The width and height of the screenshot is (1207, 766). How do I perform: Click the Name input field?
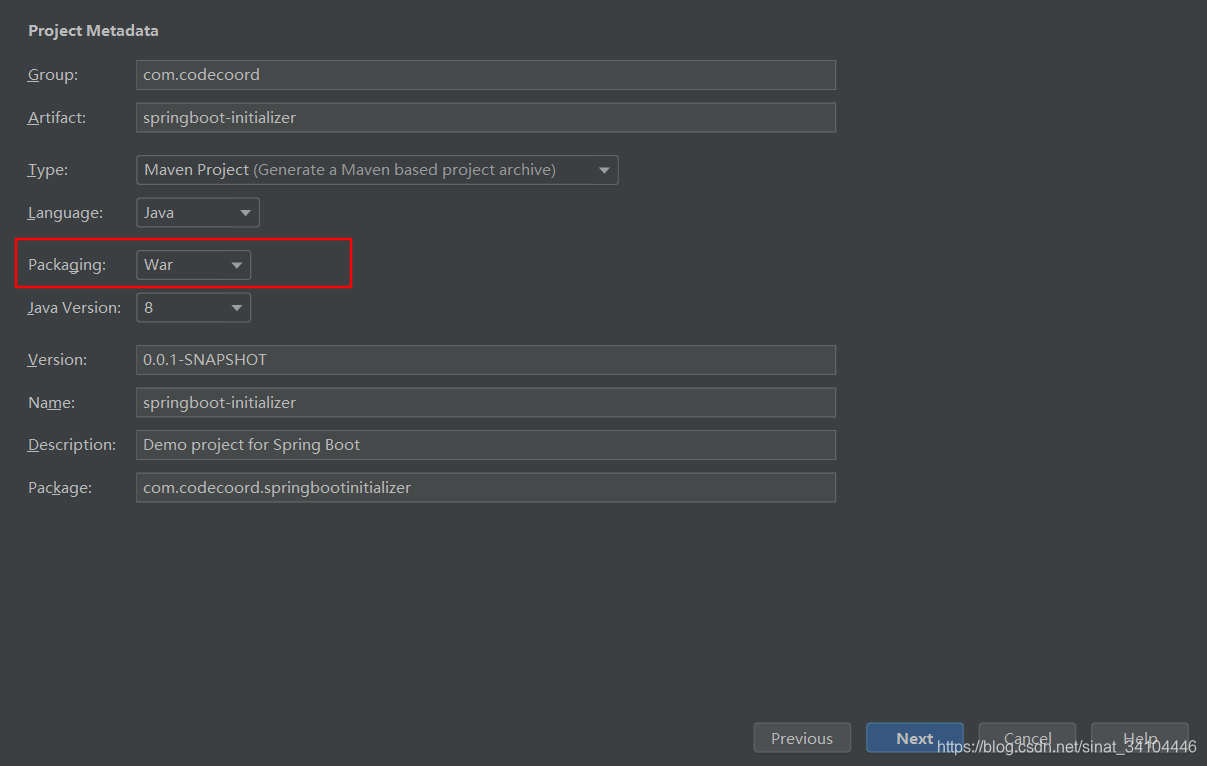click(x=485, y=402)
